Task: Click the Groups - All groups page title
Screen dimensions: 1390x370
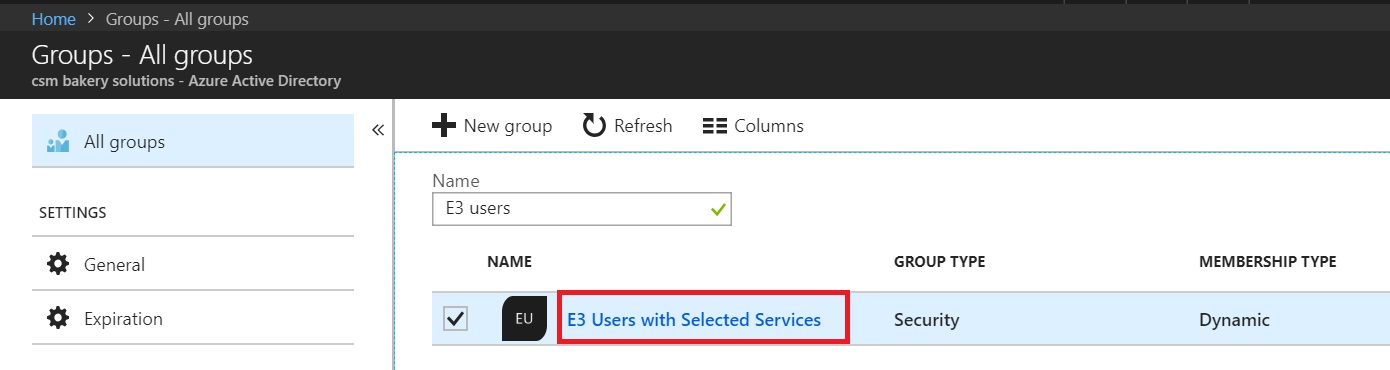Action: click(x=142, y=54)
